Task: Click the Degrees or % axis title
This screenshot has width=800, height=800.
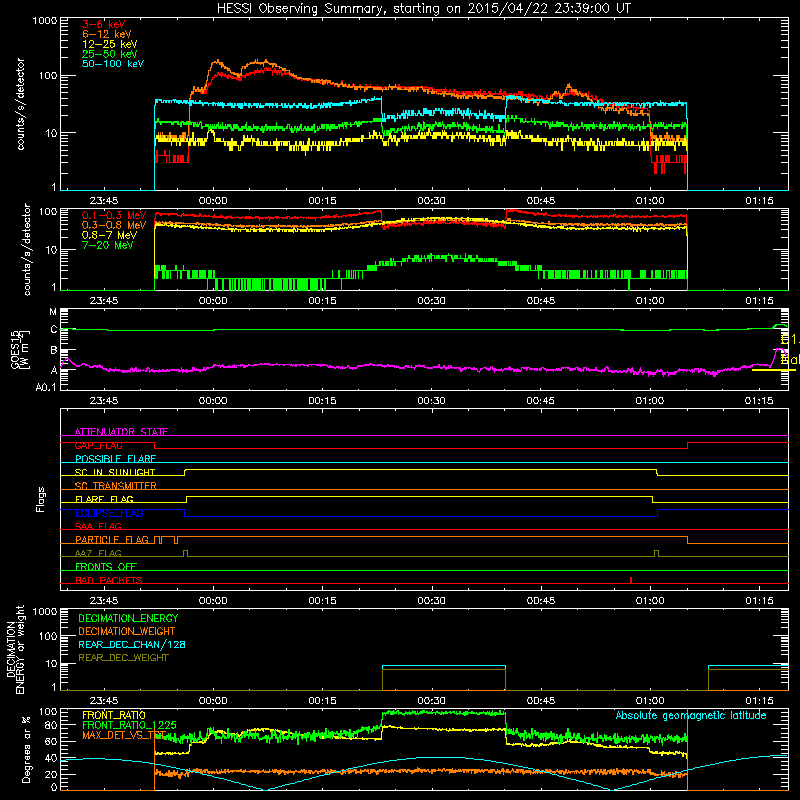Action: coord(26,749)
